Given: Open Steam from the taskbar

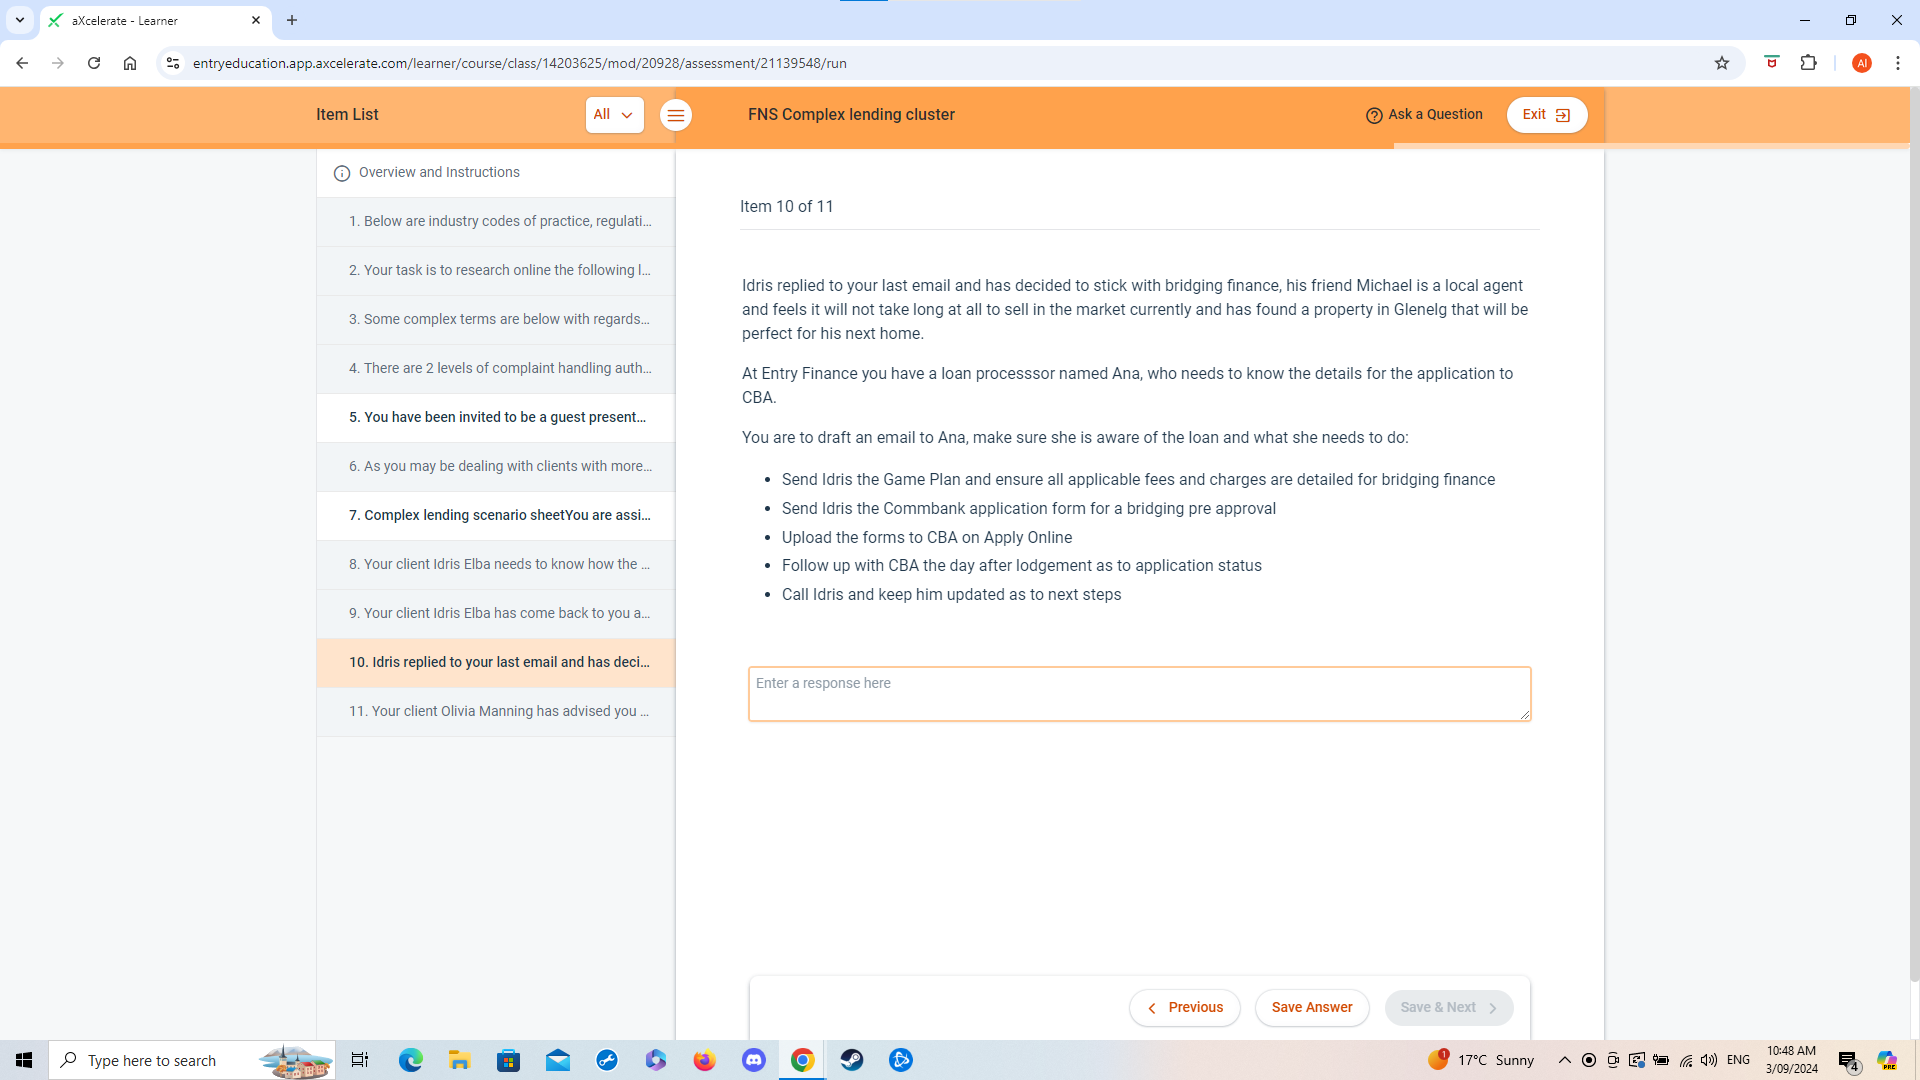Looking at the screenshot, I should (x=851, y=1060).
